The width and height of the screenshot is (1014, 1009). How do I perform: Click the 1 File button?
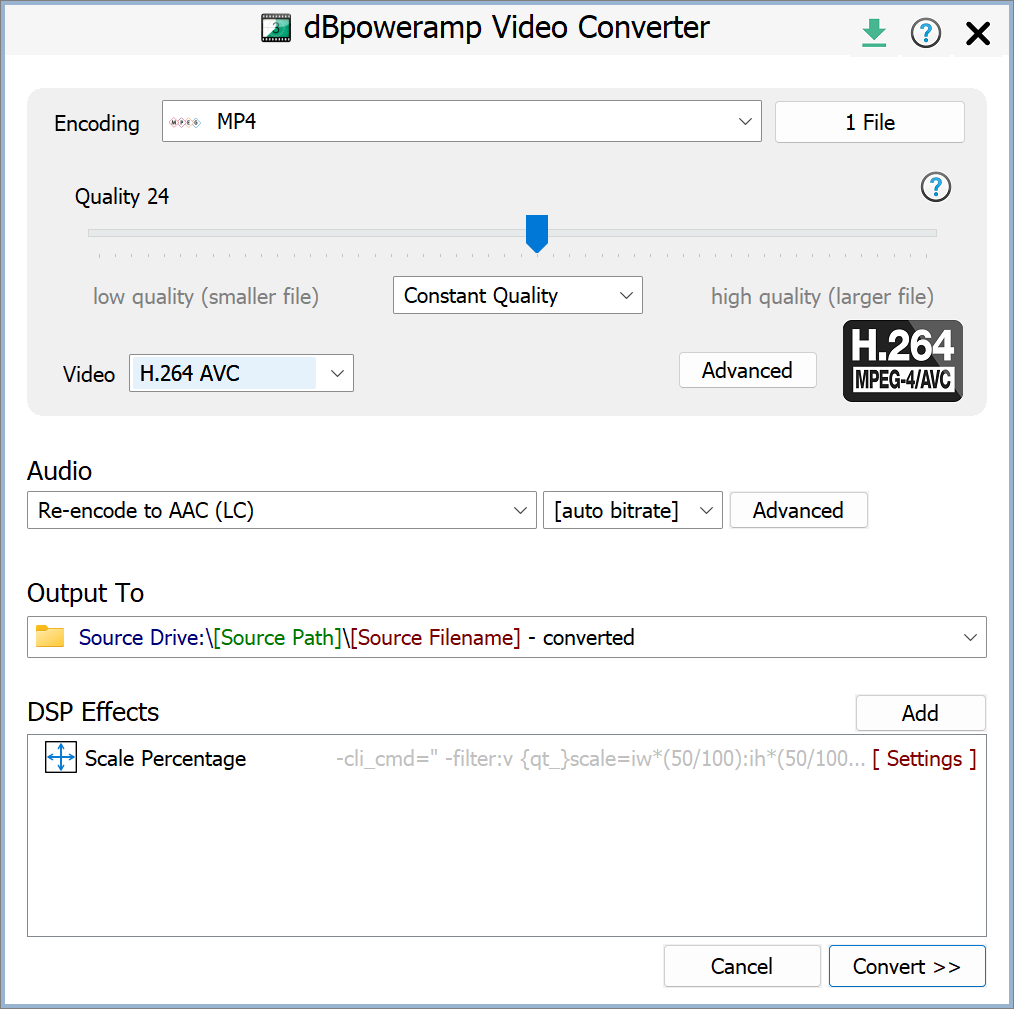point(869,122)
